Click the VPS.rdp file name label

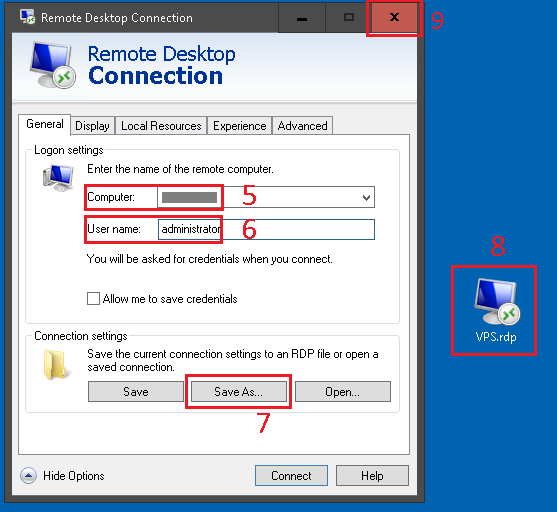point(496,336)
